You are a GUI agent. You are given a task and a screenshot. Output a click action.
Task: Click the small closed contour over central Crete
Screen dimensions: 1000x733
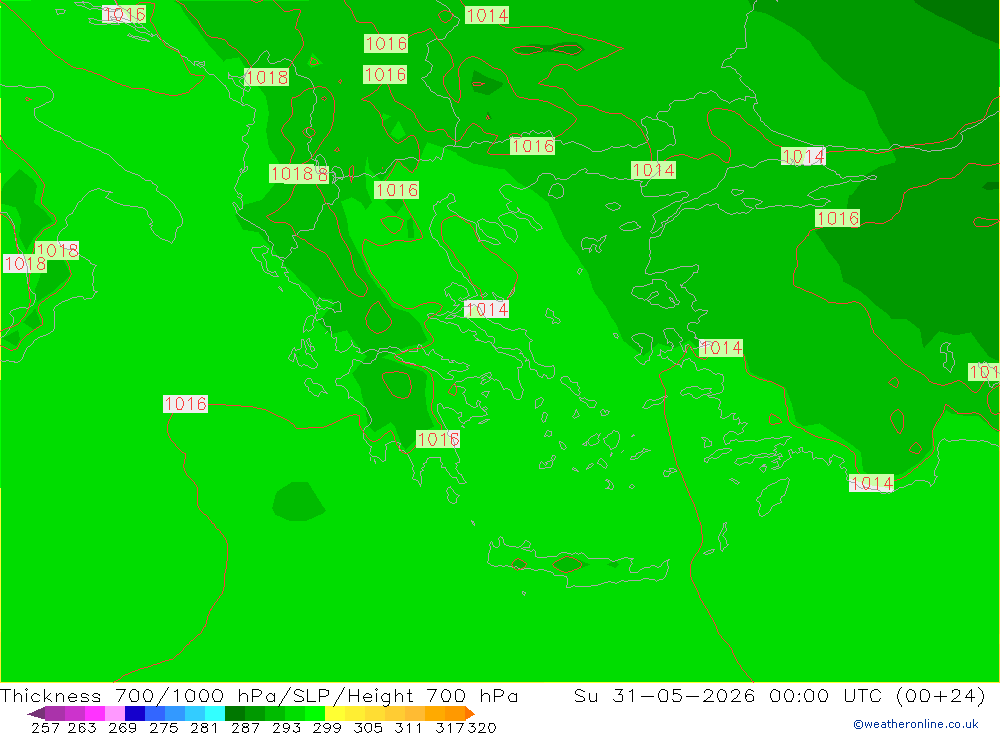pos(568,564)
